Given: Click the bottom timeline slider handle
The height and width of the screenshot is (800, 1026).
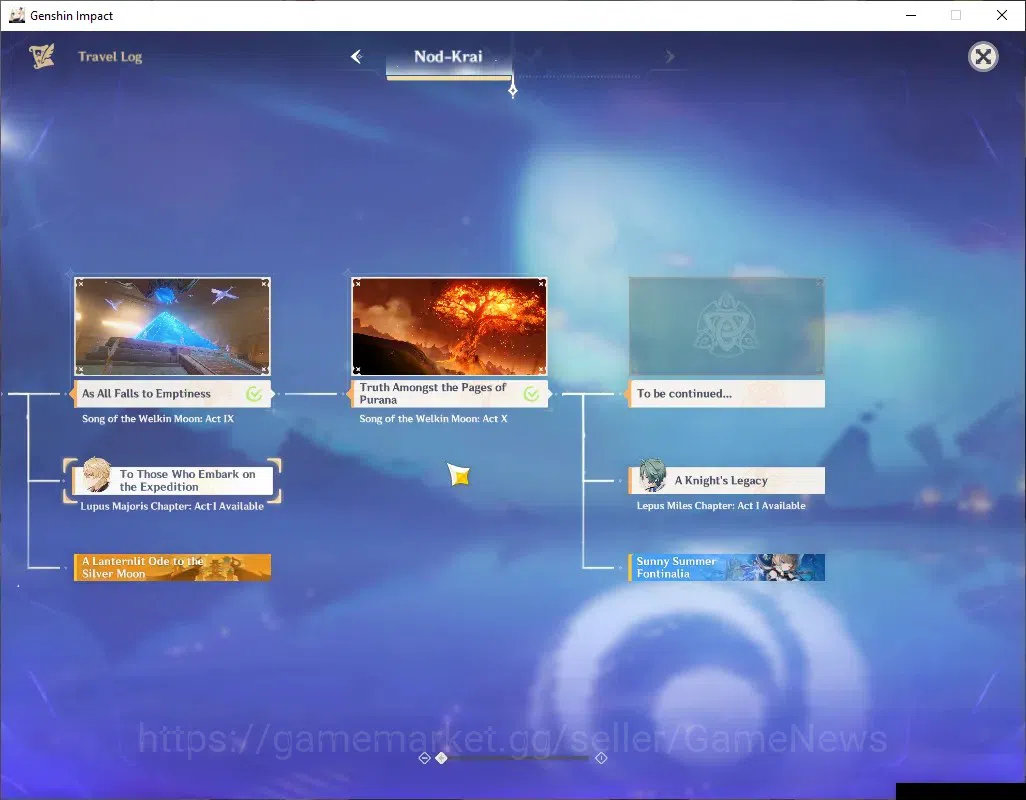Looking at the screenshot, I should click(442, 758).
